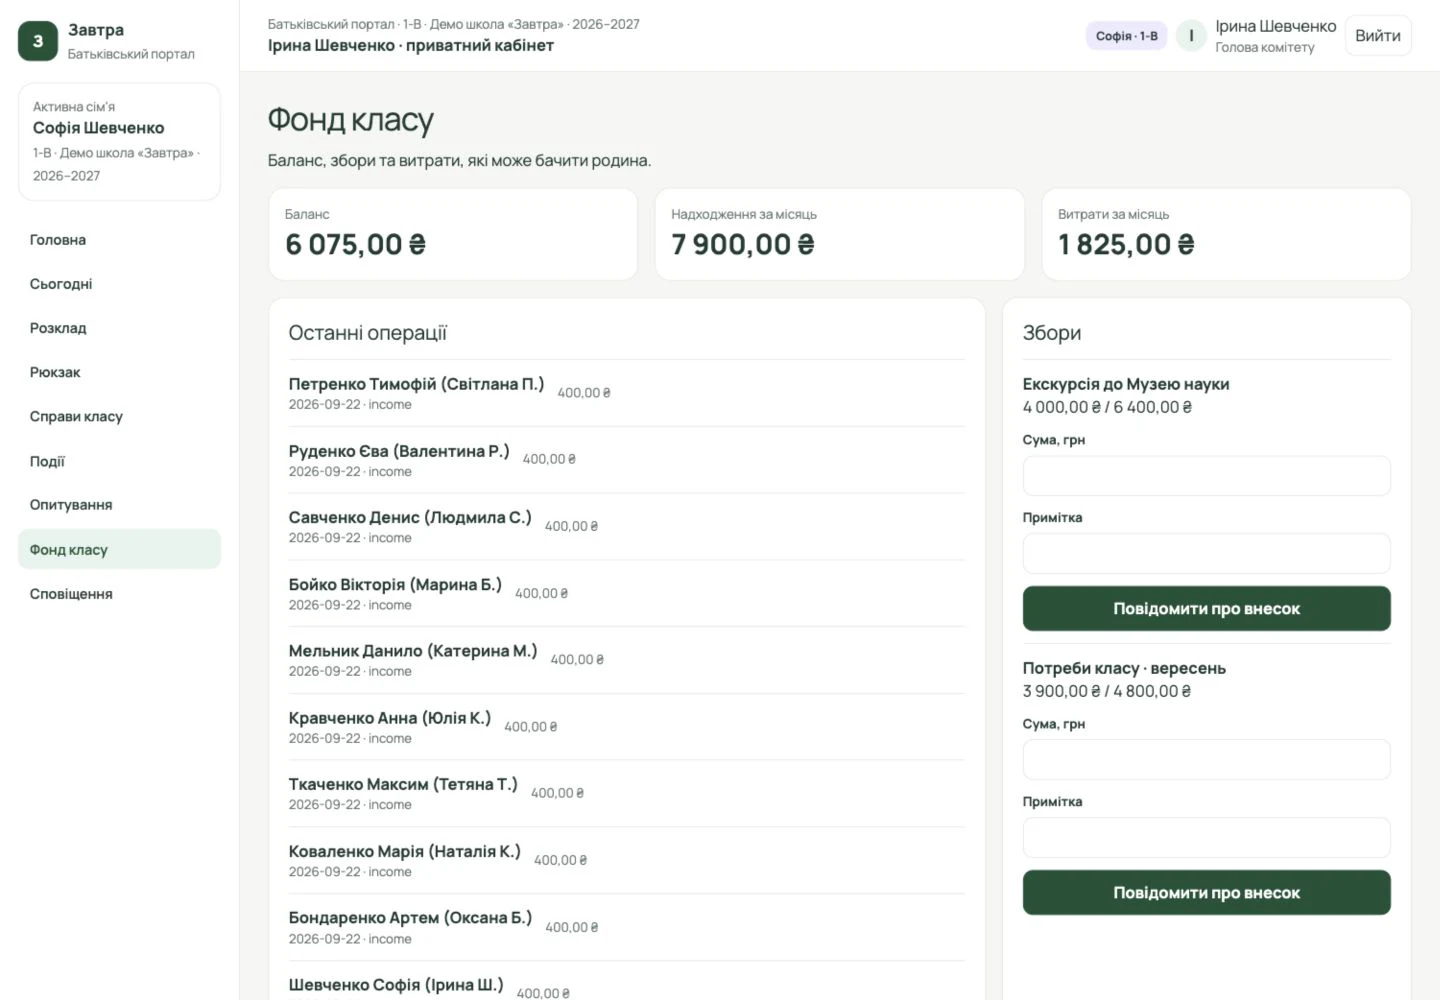
Task: Click Примітка field under Потреби класу вересень
Action: (x=1206, y=837)
